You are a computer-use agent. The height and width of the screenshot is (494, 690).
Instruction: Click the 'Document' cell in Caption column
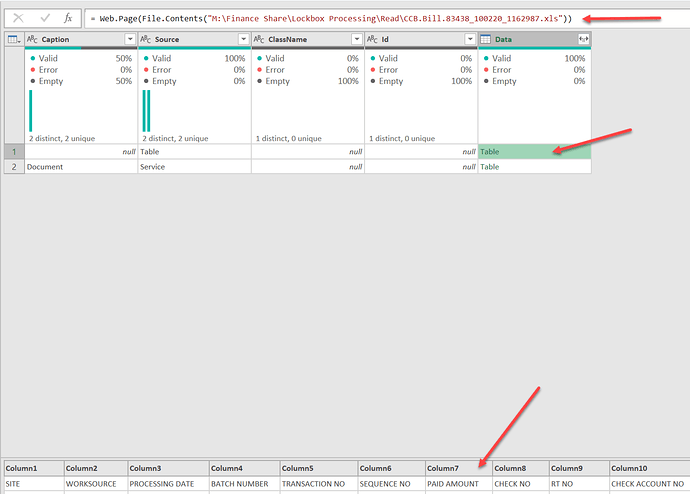[81, 167]
